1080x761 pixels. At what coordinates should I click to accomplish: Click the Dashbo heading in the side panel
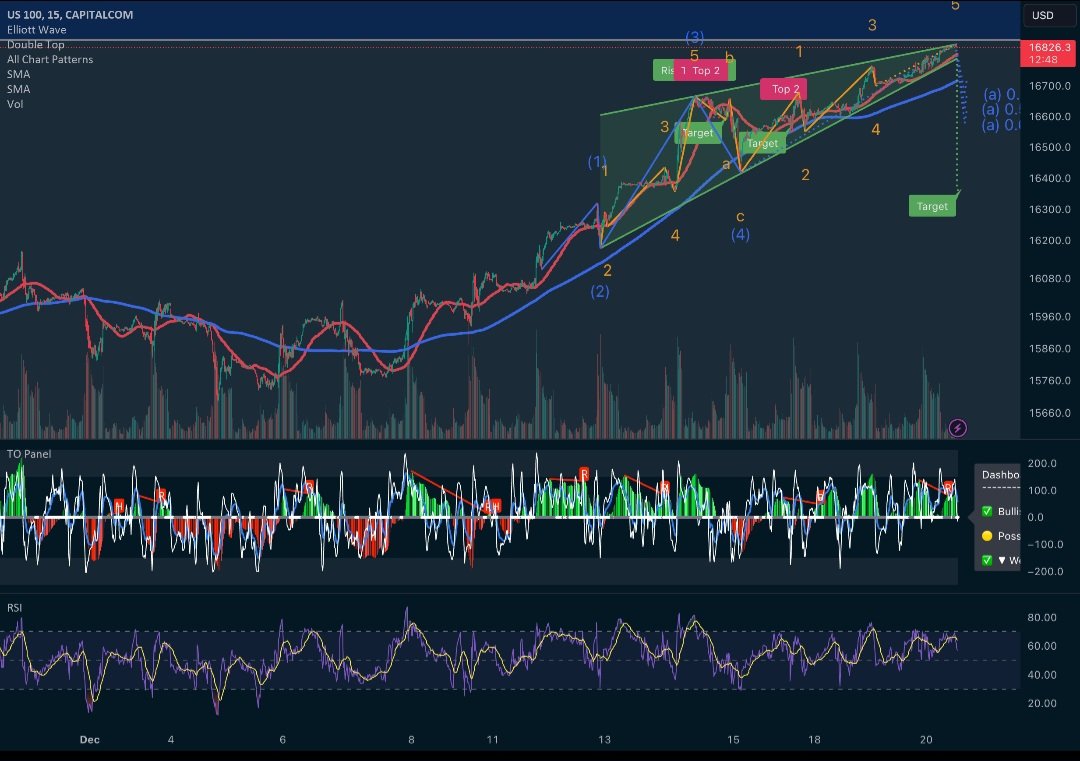pos(1000,475)
